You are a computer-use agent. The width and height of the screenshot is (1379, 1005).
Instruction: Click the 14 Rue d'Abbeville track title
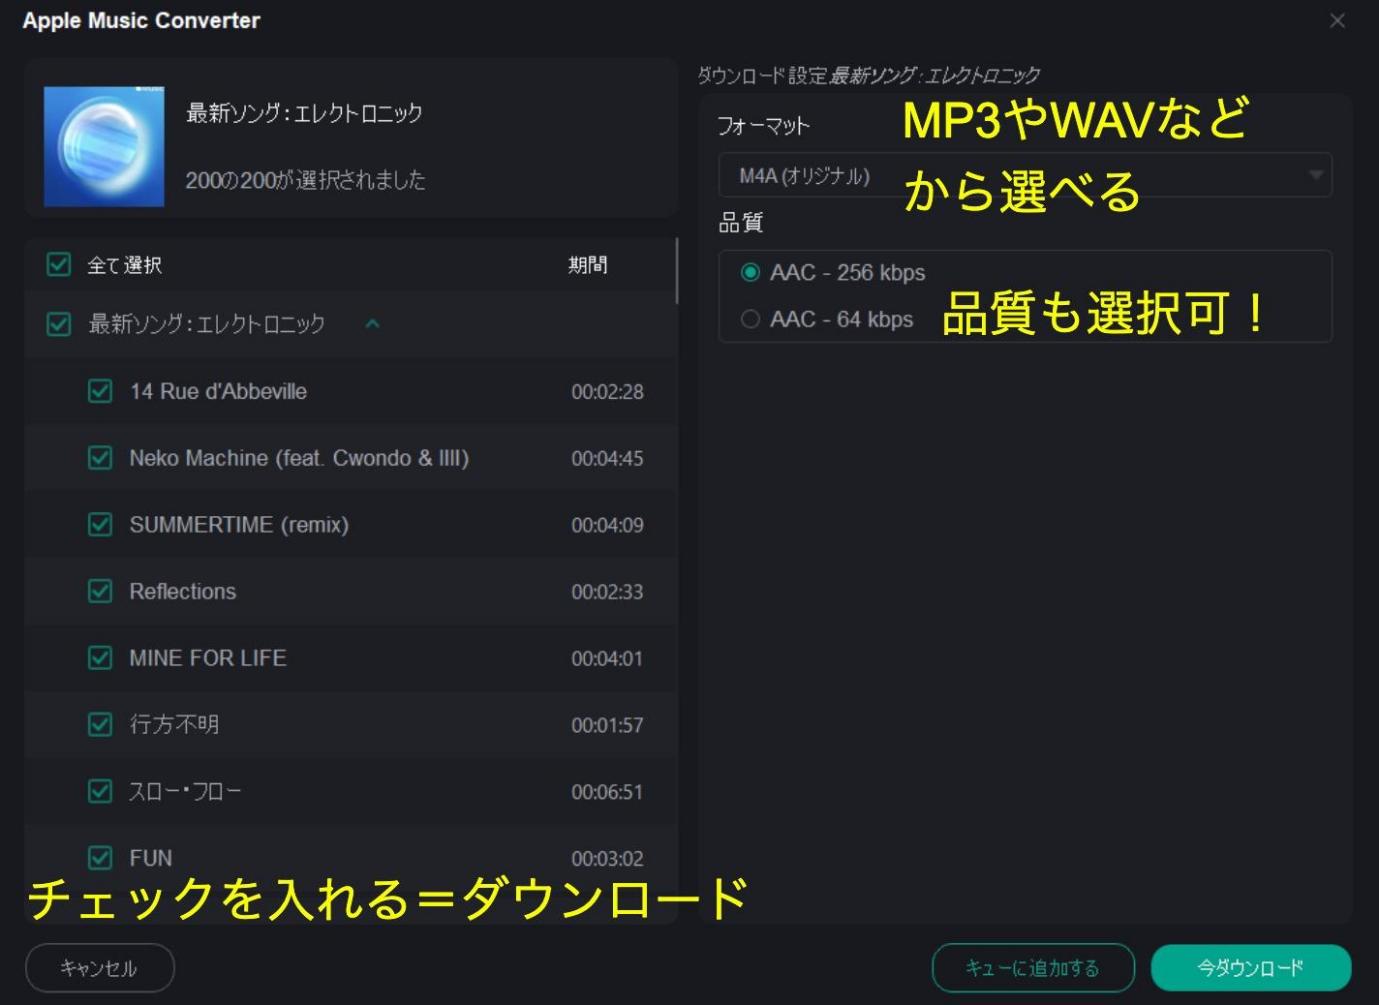pyautogui.click(x=218, y=391)
